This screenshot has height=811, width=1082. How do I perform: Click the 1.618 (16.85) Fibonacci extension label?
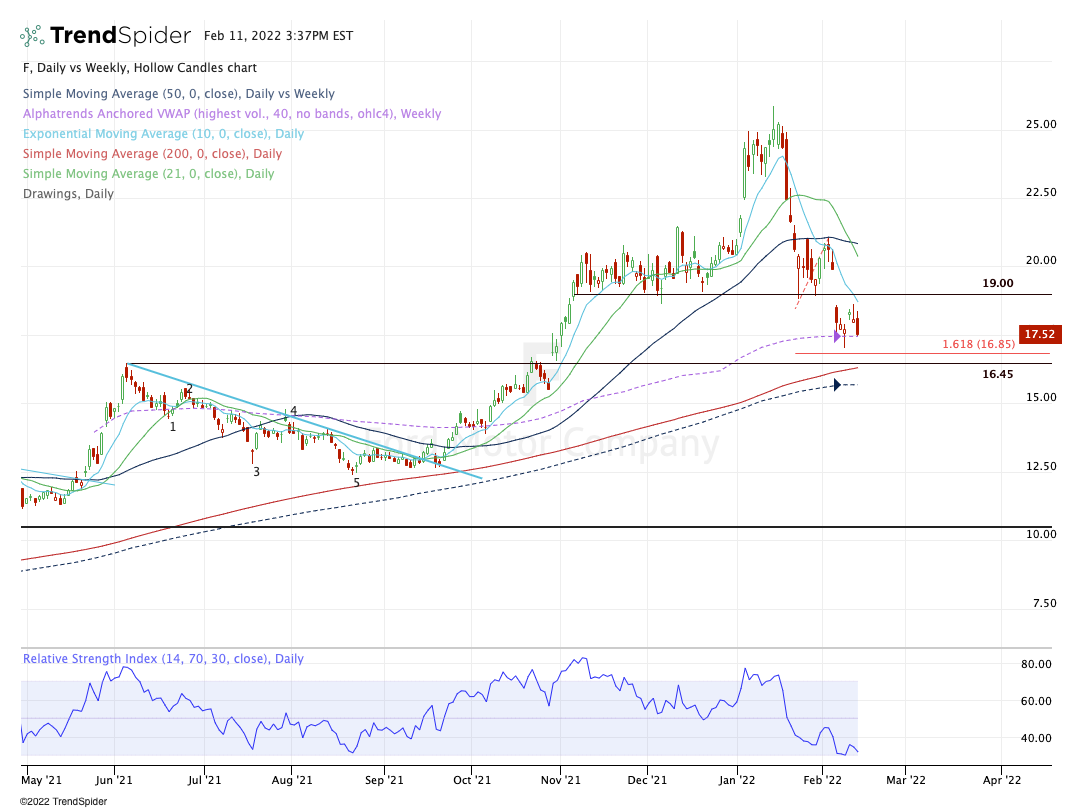tap(979, 344)
